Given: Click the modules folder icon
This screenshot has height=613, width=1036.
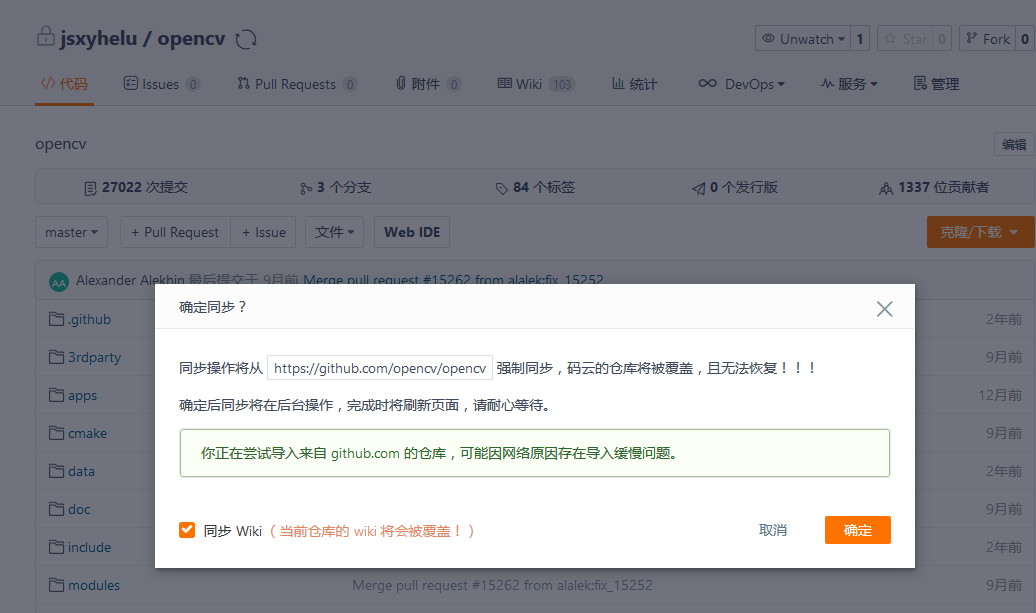Looking at the screenshot, I should coord(56,585).
